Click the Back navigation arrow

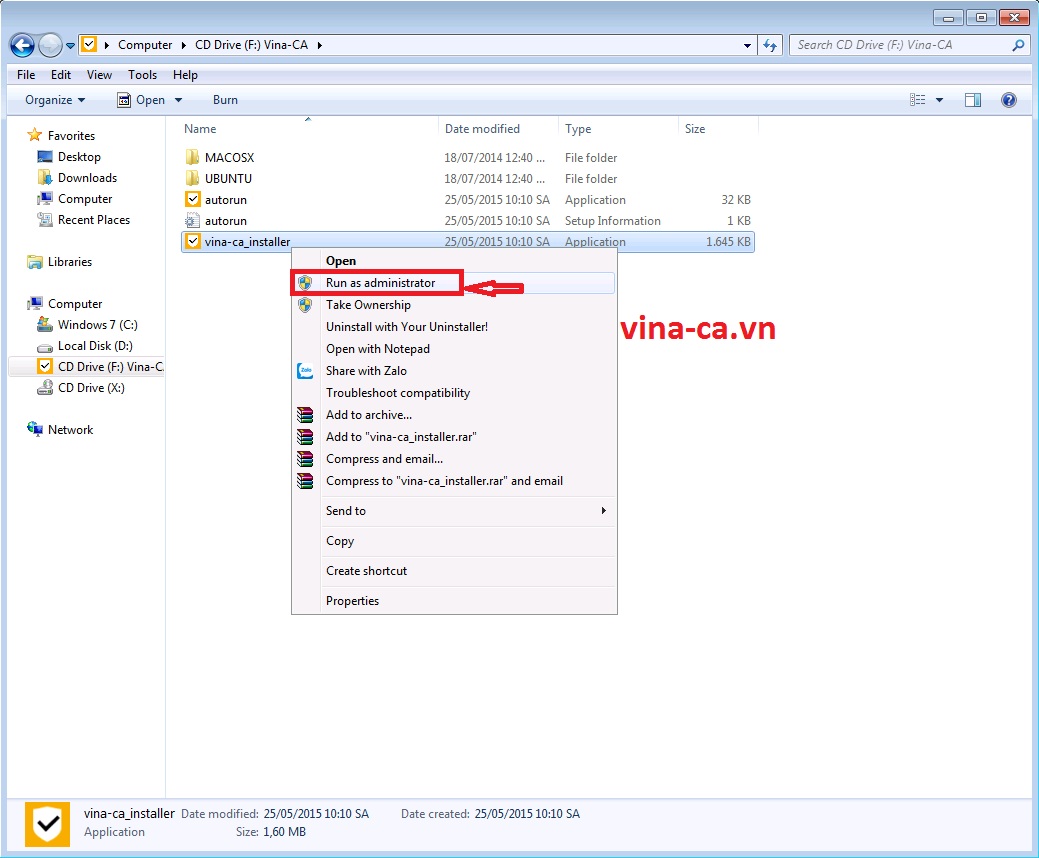22,45
